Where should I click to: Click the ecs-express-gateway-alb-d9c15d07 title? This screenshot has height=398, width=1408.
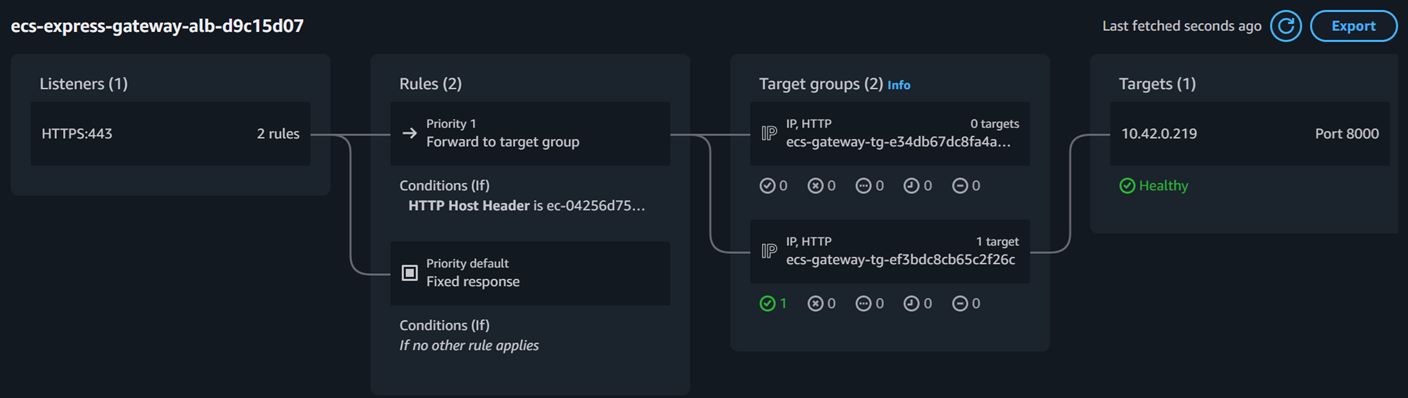(157, 26)
